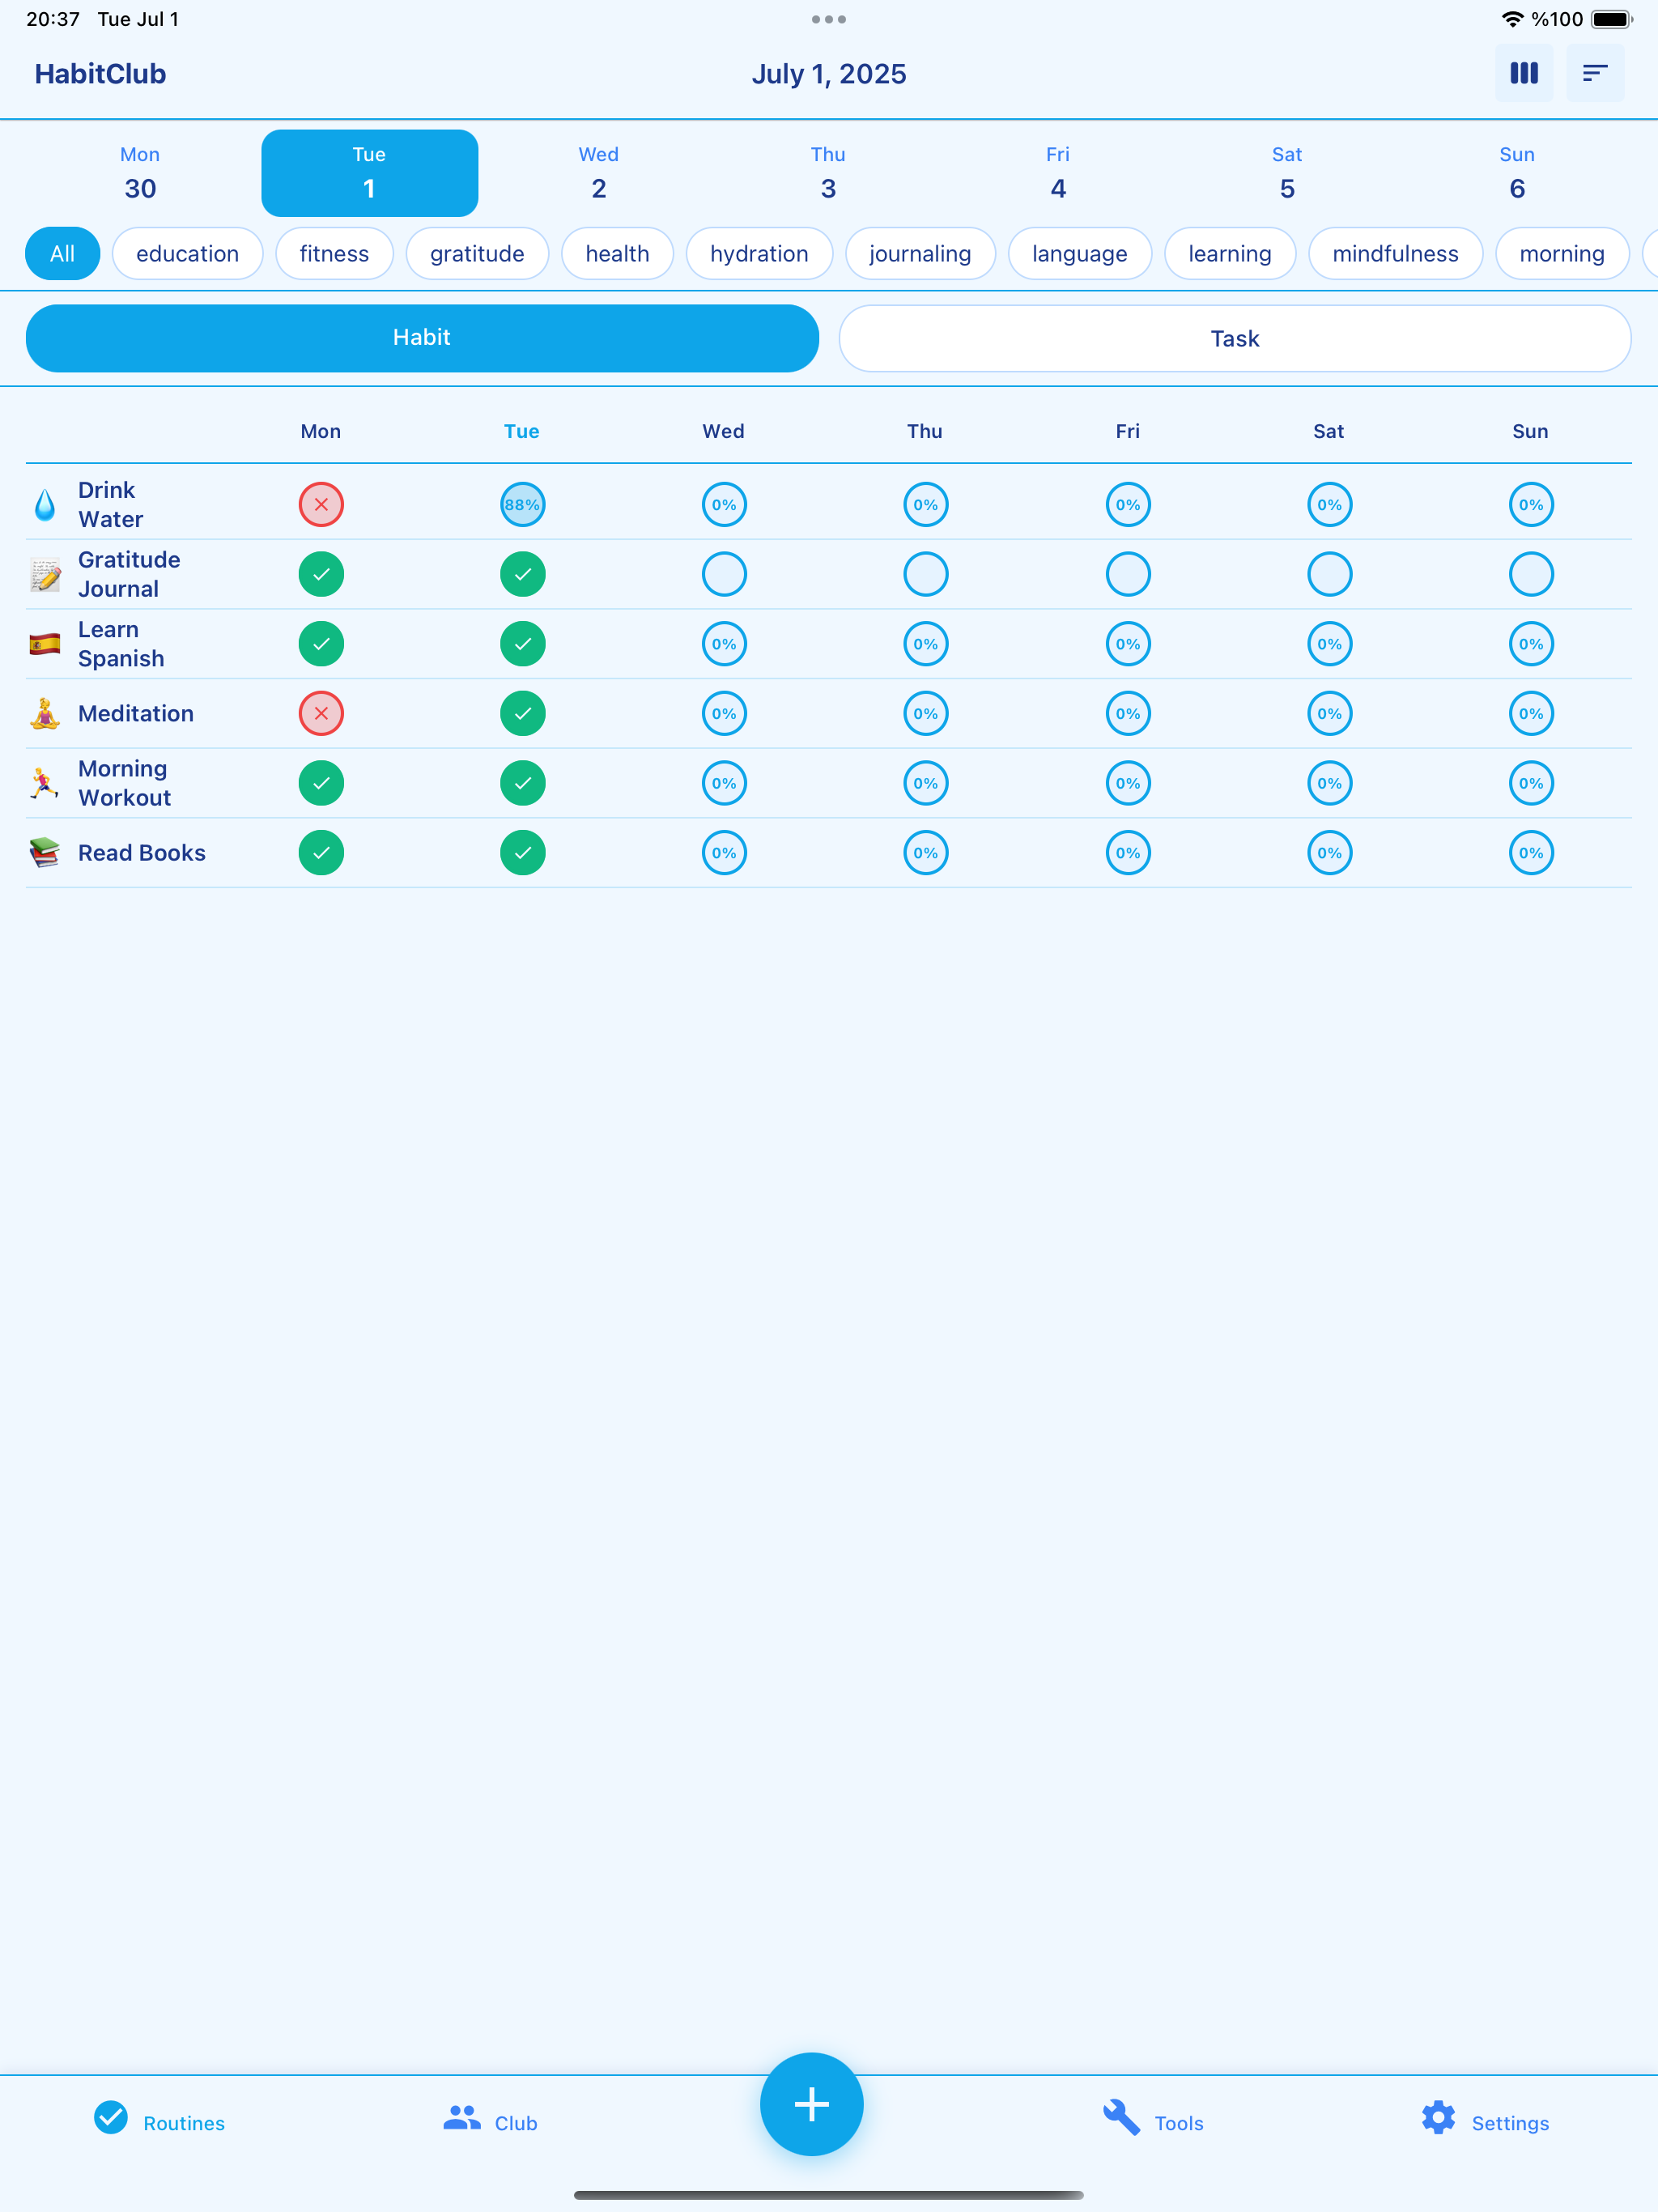Filter by gratitude tag
Image resolution: width=1658 pixels, height=2212 pixels.
(x=477, y=254)
